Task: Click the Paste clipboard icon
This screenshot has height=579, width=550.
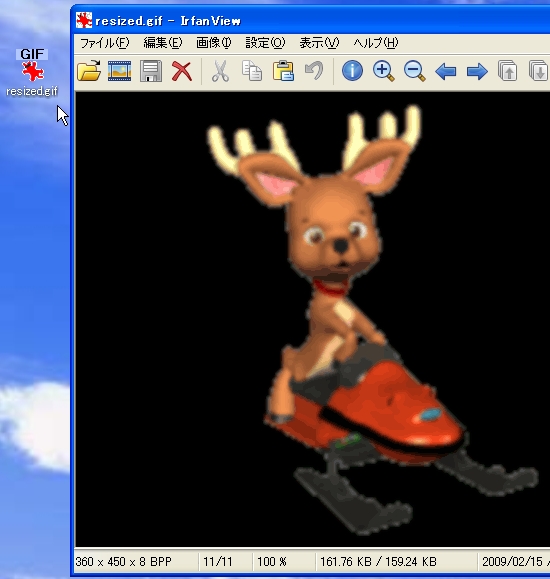Action: (x=283, y=71)
